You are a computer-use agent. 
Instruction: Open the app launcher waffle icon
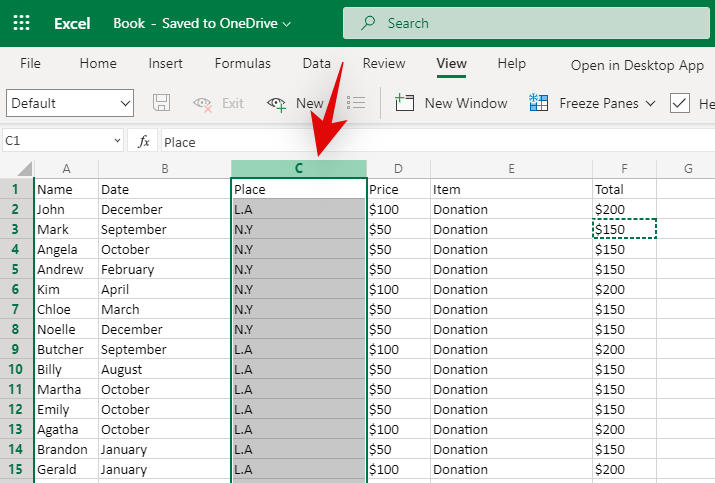click(x=21, y=22)
